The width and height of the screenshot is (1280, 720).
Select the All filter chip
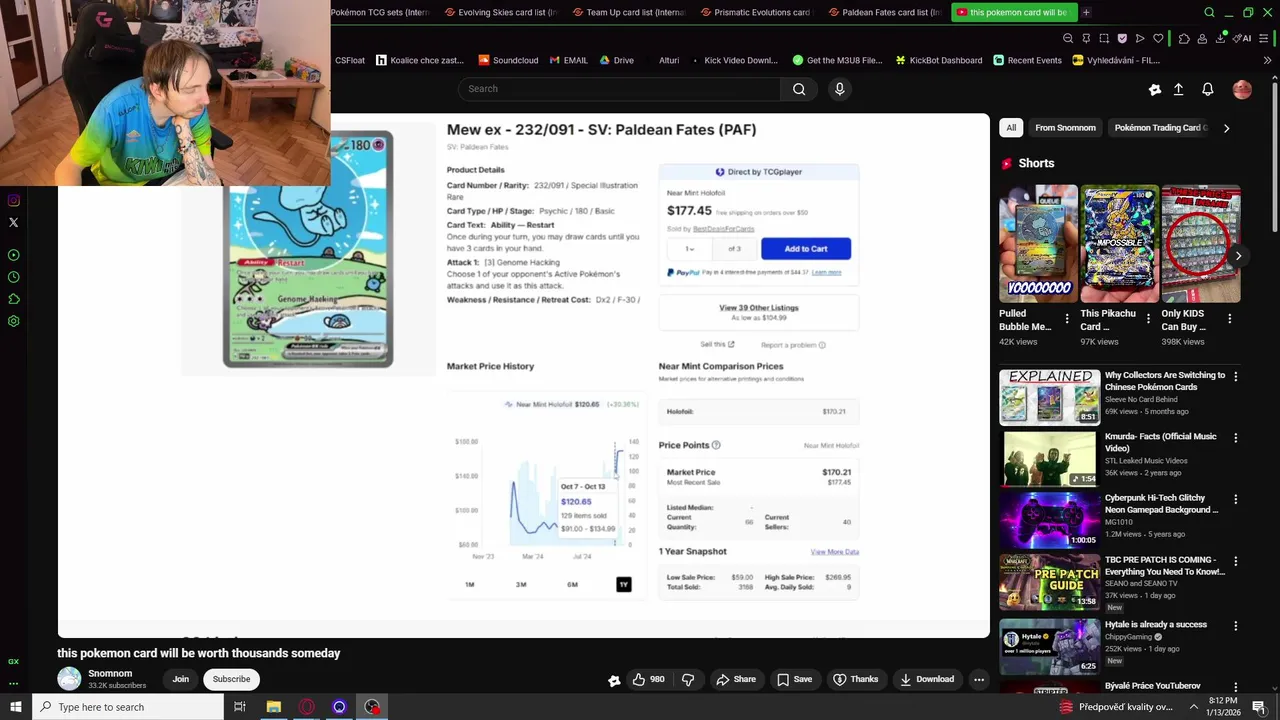coord(1011,128)
